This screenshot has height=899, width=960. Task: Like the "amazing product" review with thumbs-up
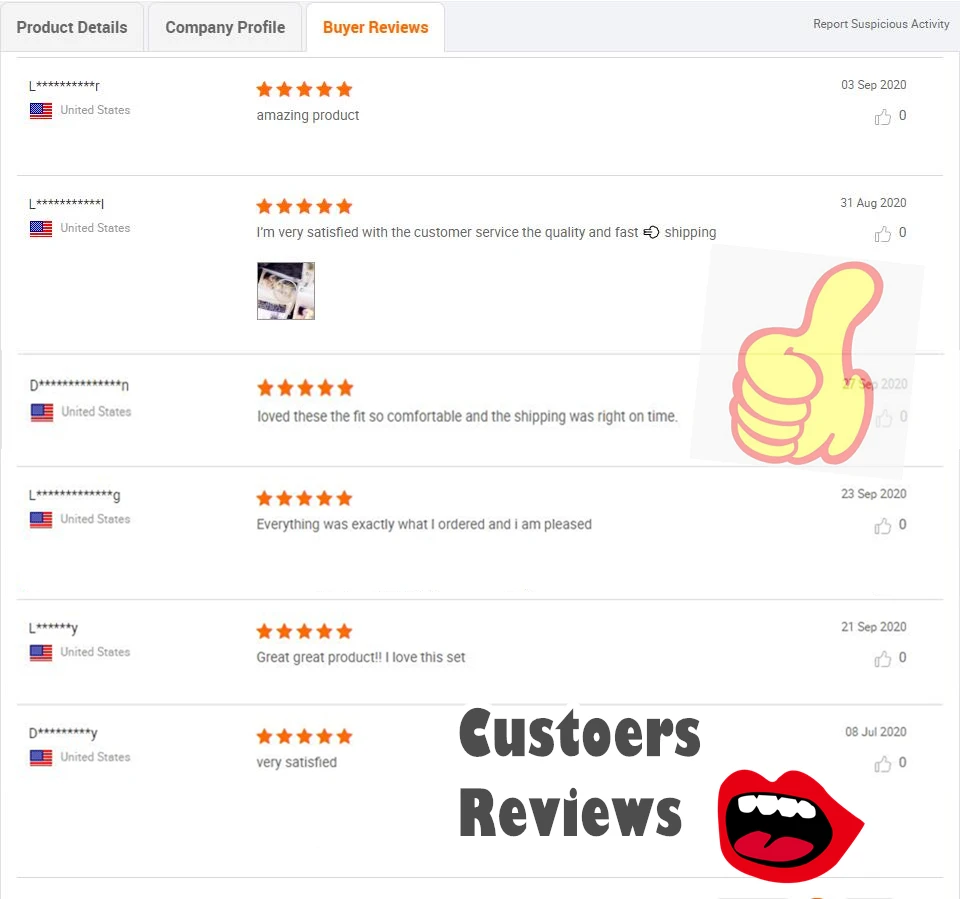click(x=882, y=116)
